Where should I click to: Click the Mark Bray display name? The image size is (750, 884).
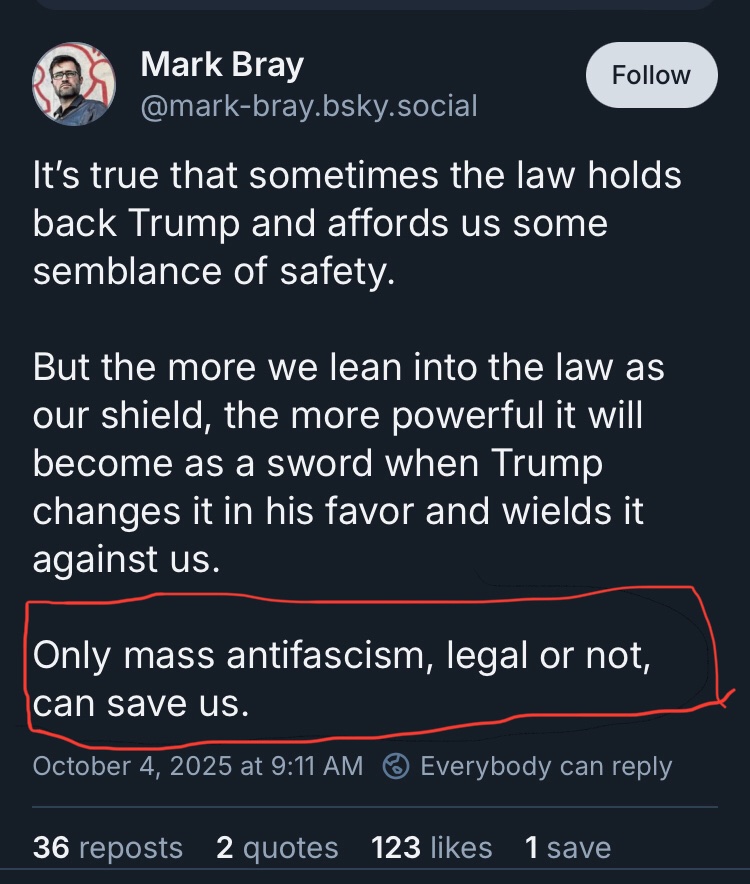[x=222, y=65]
